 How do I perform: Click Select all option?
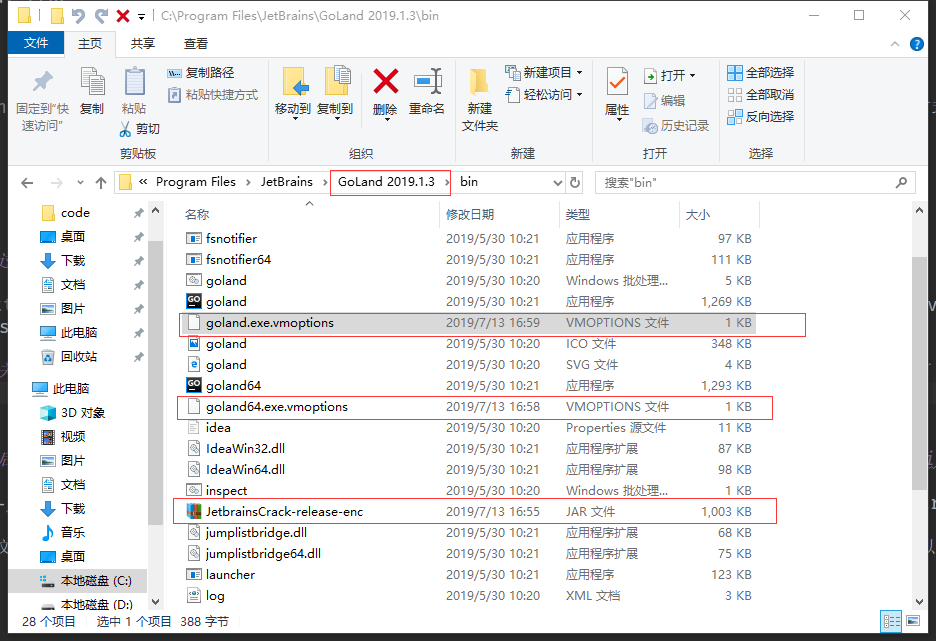point(760,73)
